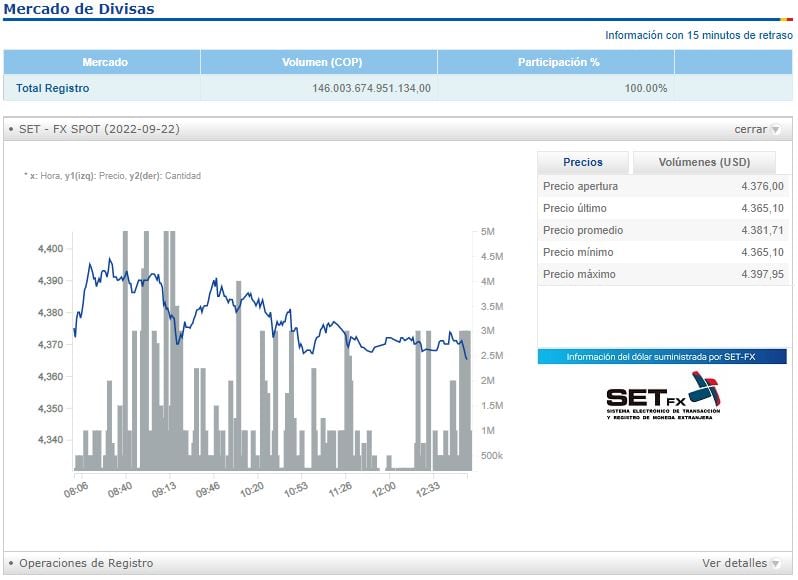Click the Mercado column header
The width and height of the screenshot is (798, 580).
tap(104, 62)
